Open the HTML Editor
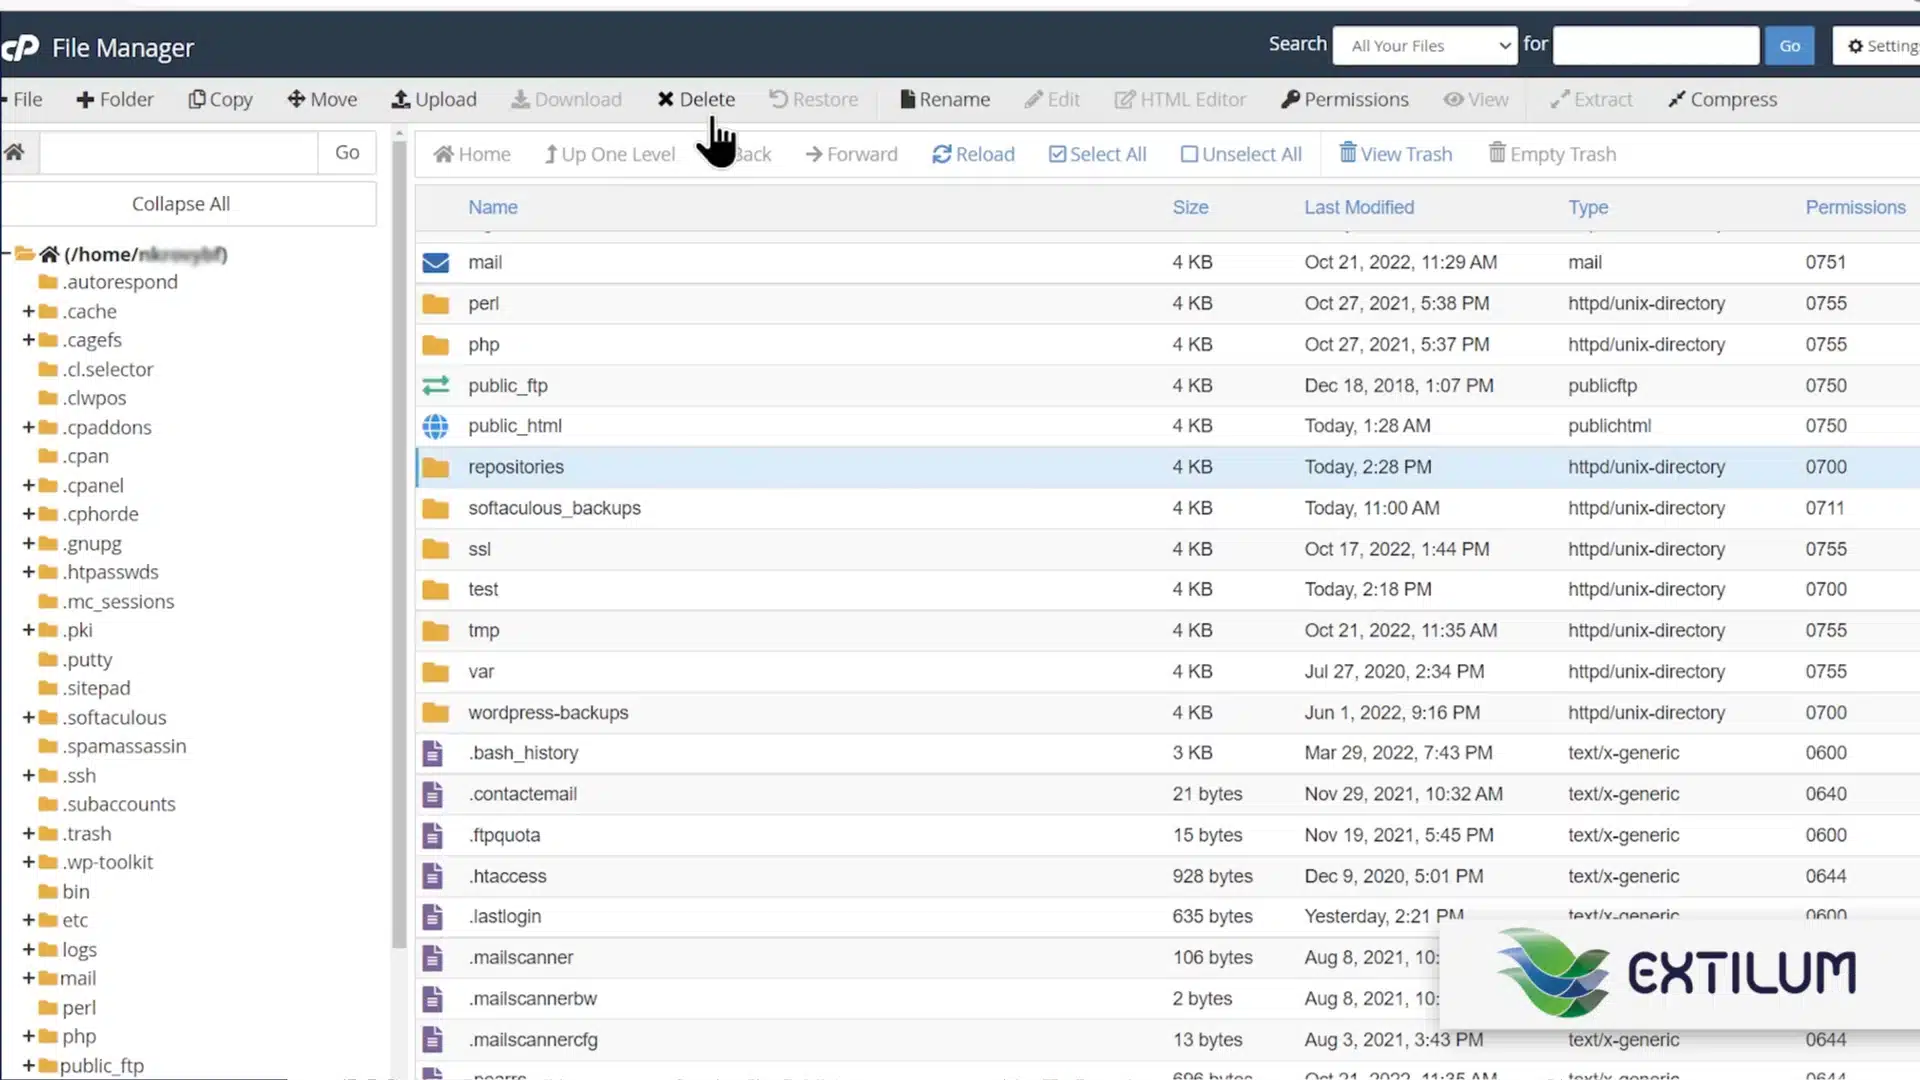The image size is (1920, 1080). click(x=1180, y=99)
